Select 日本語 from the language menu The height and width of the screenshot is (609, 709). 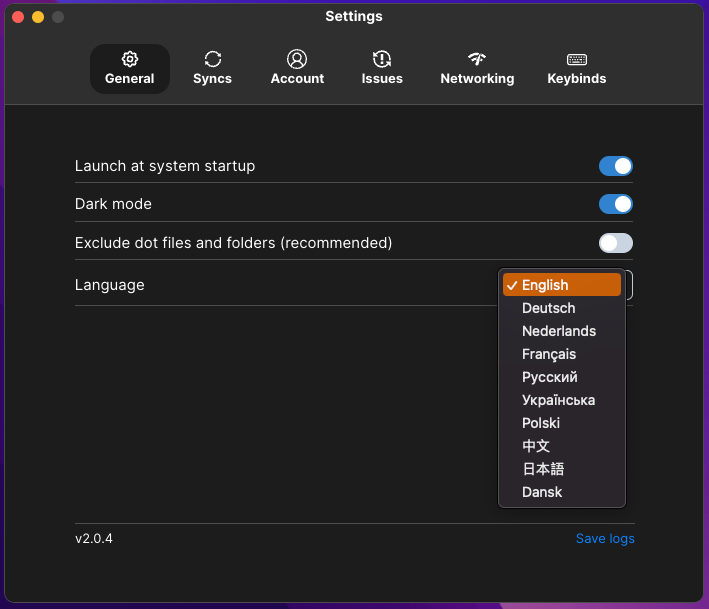point(562,469)
